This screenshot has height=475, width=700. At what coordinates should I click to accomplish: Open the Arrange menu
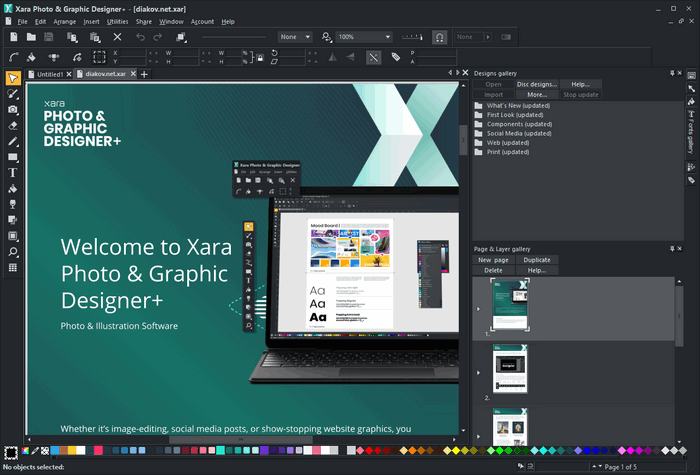(x=64, y=21)
